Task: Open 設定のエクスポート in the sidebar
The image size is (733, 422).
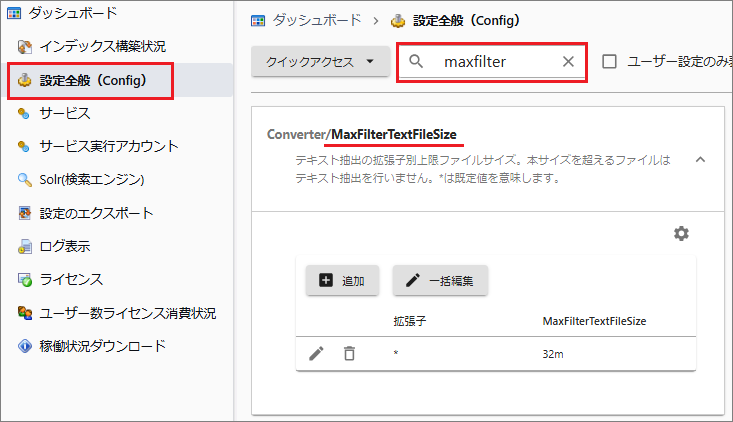Action: [96, 213]
